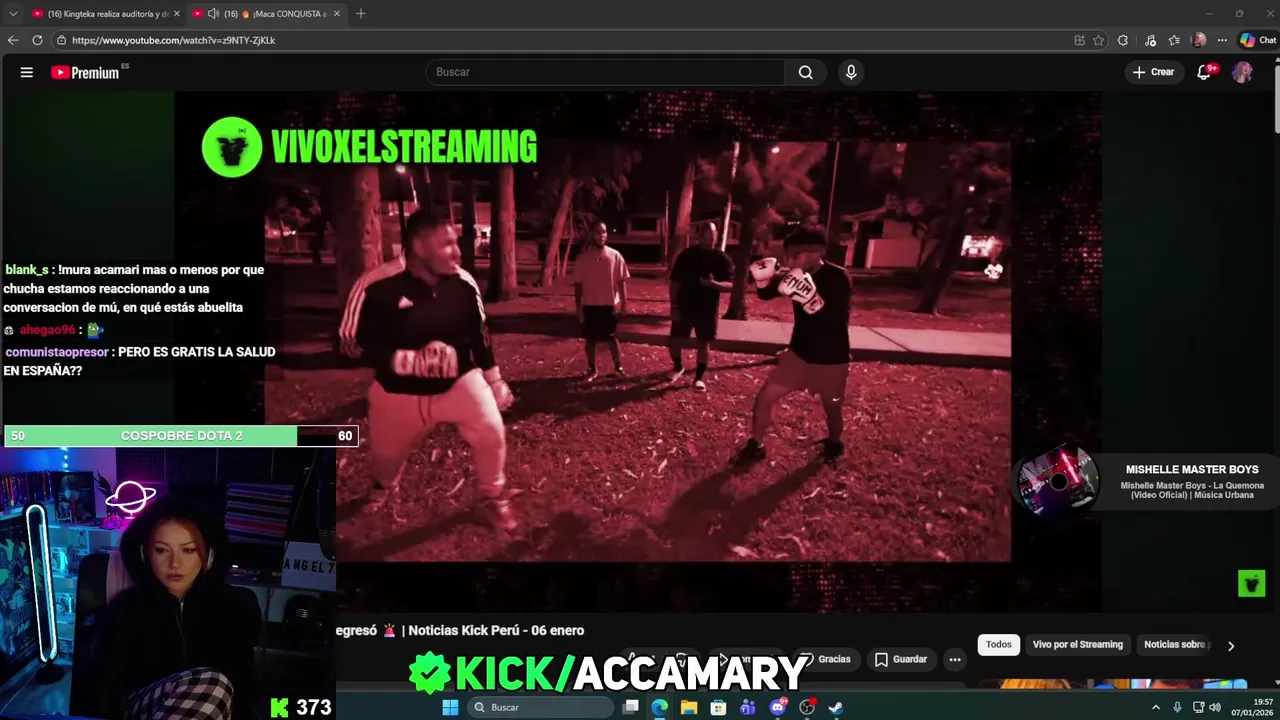Open volume control in system tray
The image size is (1280, 720).
(x=1215, y=707)
